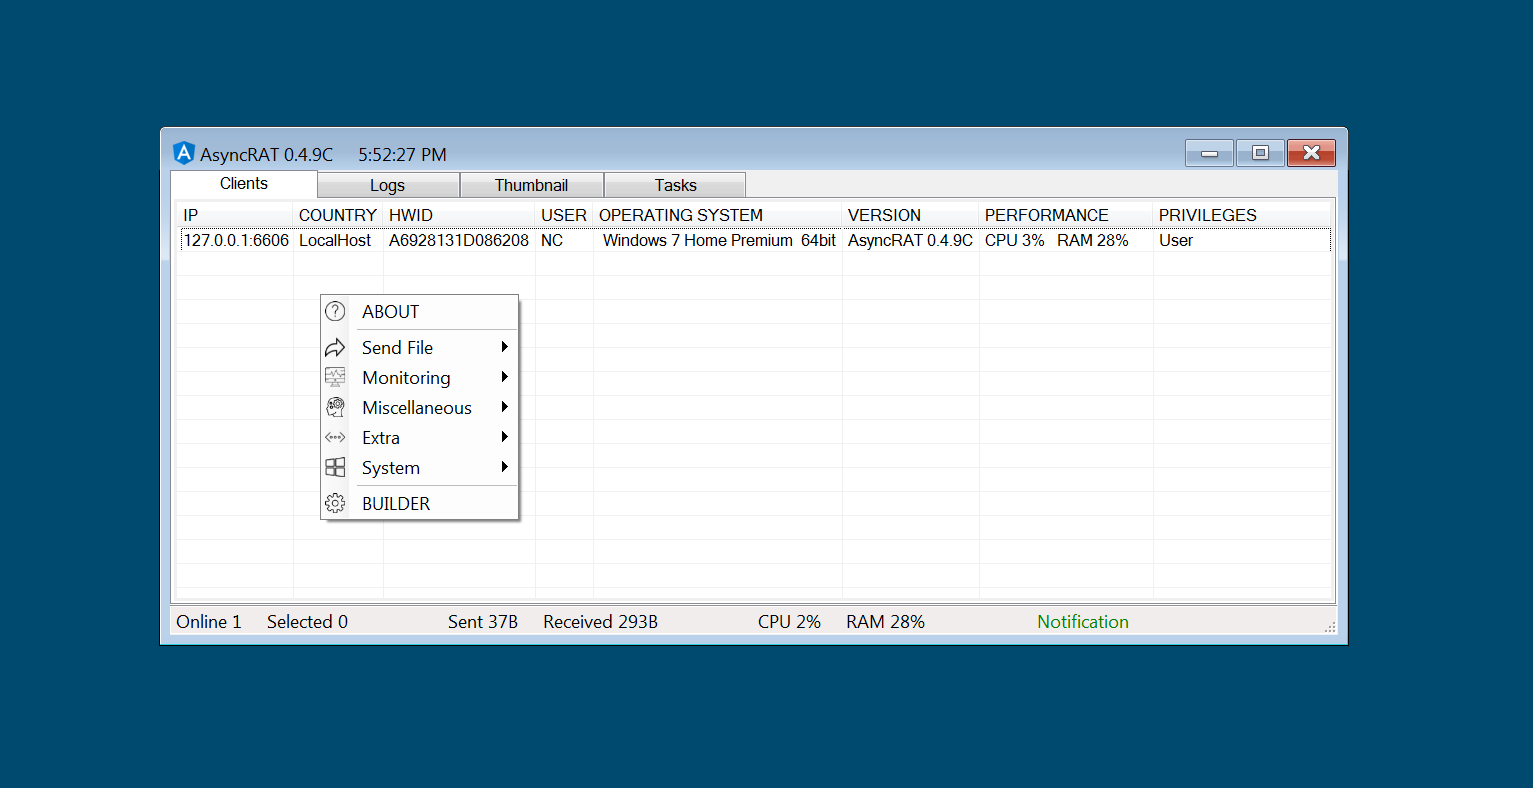The image size is (1533, 788).
Task: Choose BUILDER in the context menu
Action: [396, 503]
